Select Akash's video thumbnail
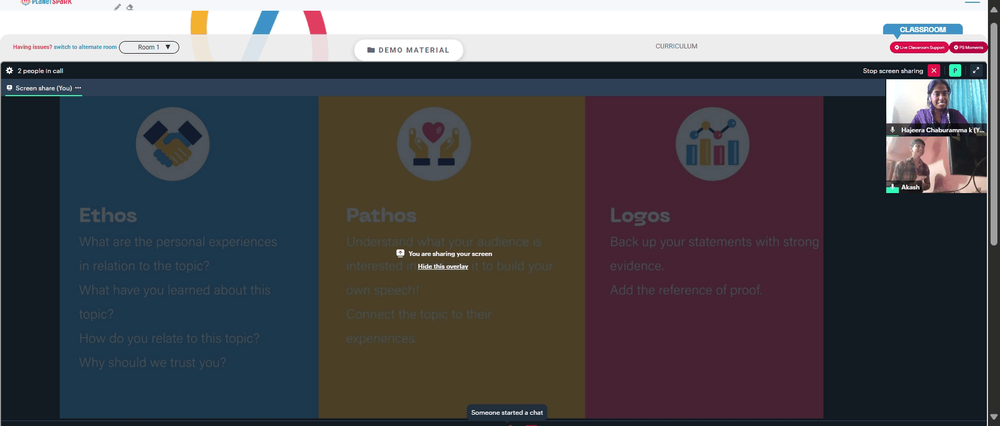The width and height of the screenshot is (1000, 426). click(x=936, y=165)
